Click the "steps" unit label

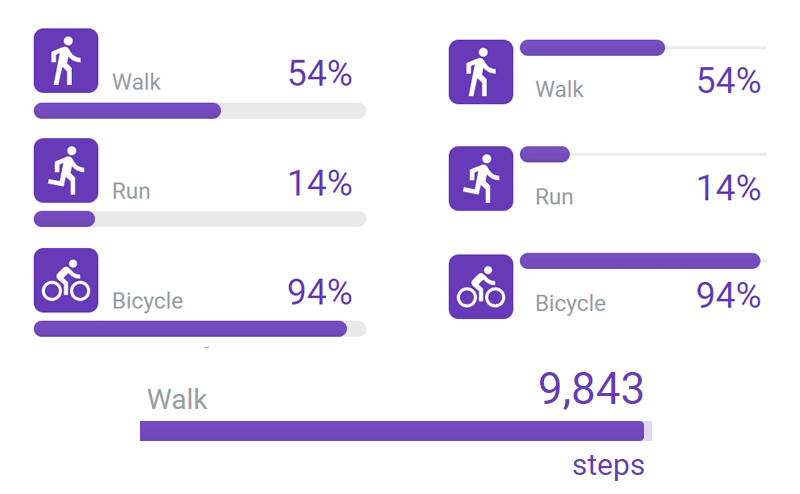coord(608,465)
